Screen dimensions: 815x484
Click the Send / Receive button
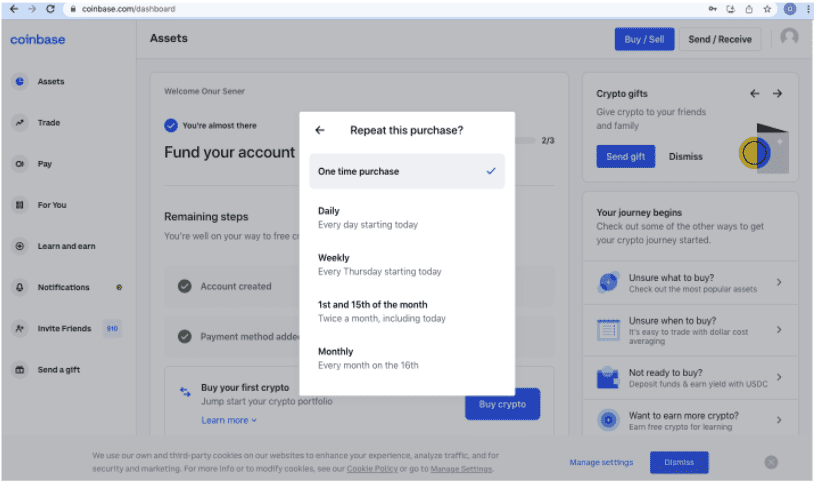click(x=720, y=40)
